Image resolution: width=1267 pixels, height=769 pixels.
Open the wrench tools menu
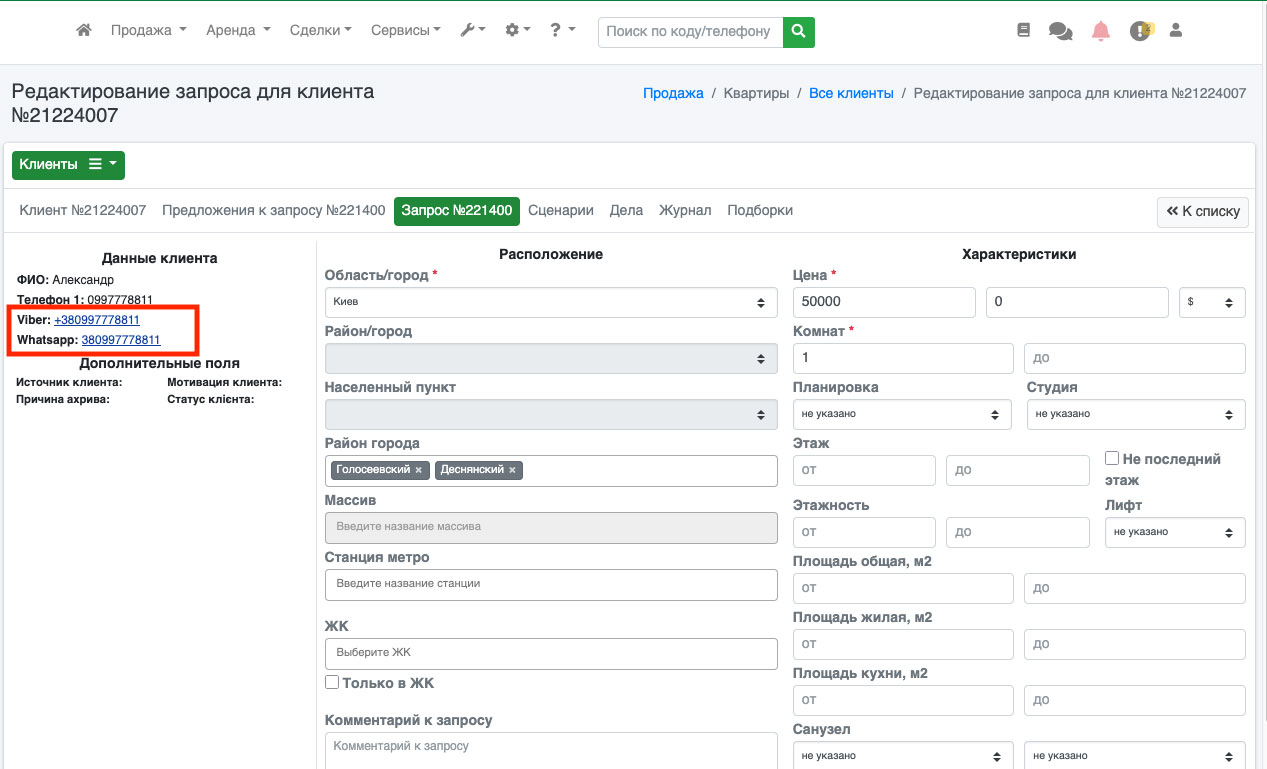pos(472,31)
